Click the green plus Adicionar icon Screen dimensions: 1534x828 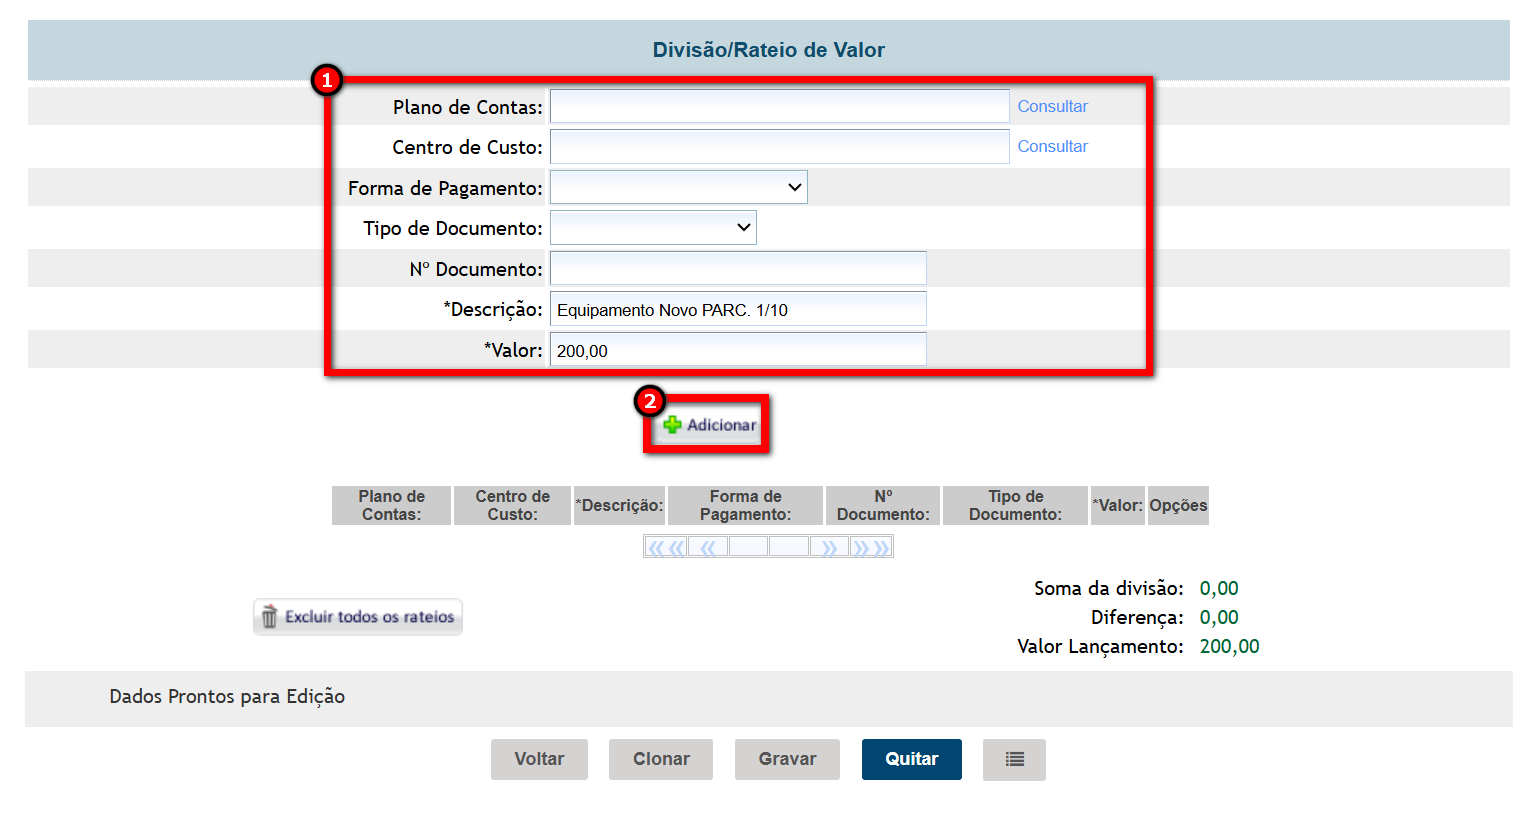pyautogui.click(x=673, y=425)
